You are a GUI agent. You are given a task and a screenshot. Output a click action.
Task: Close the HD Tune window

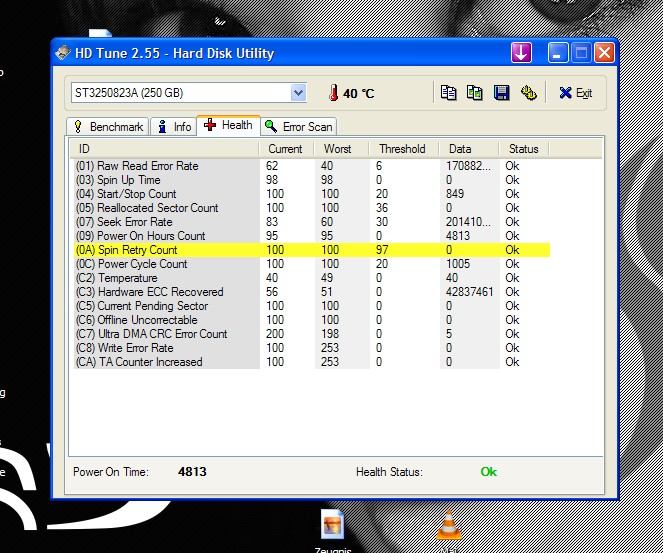604,53
